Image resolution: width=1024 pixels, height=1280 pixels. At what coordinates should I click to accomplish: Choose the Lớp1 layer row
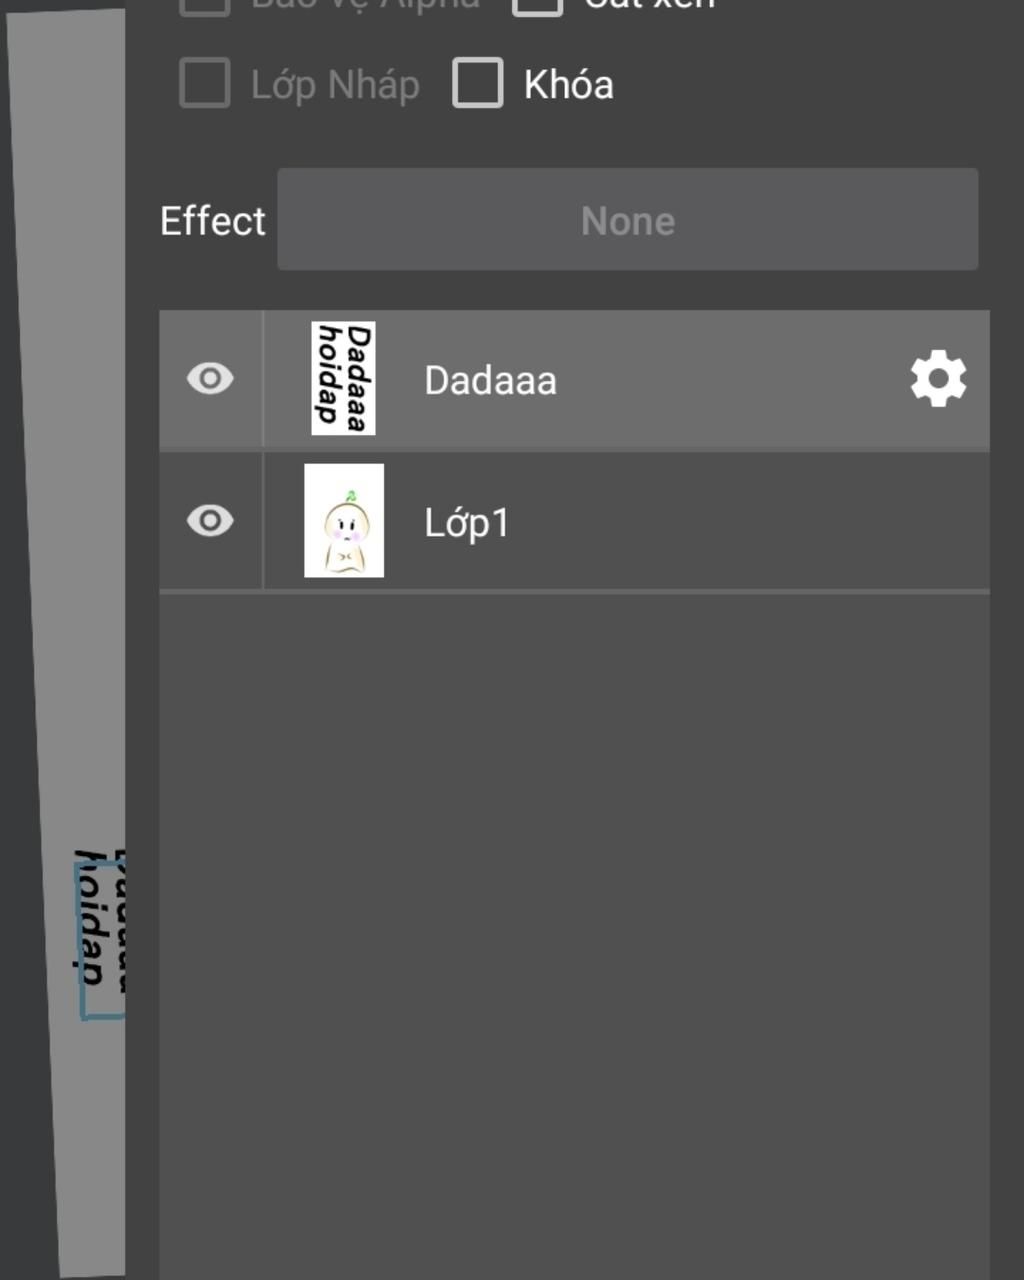pos(574,521)
